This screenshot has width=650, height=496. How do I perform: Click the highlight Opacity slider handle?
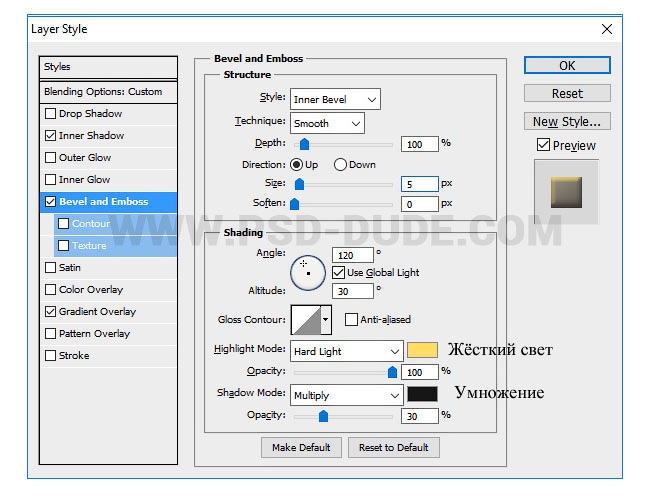[392, 372]
